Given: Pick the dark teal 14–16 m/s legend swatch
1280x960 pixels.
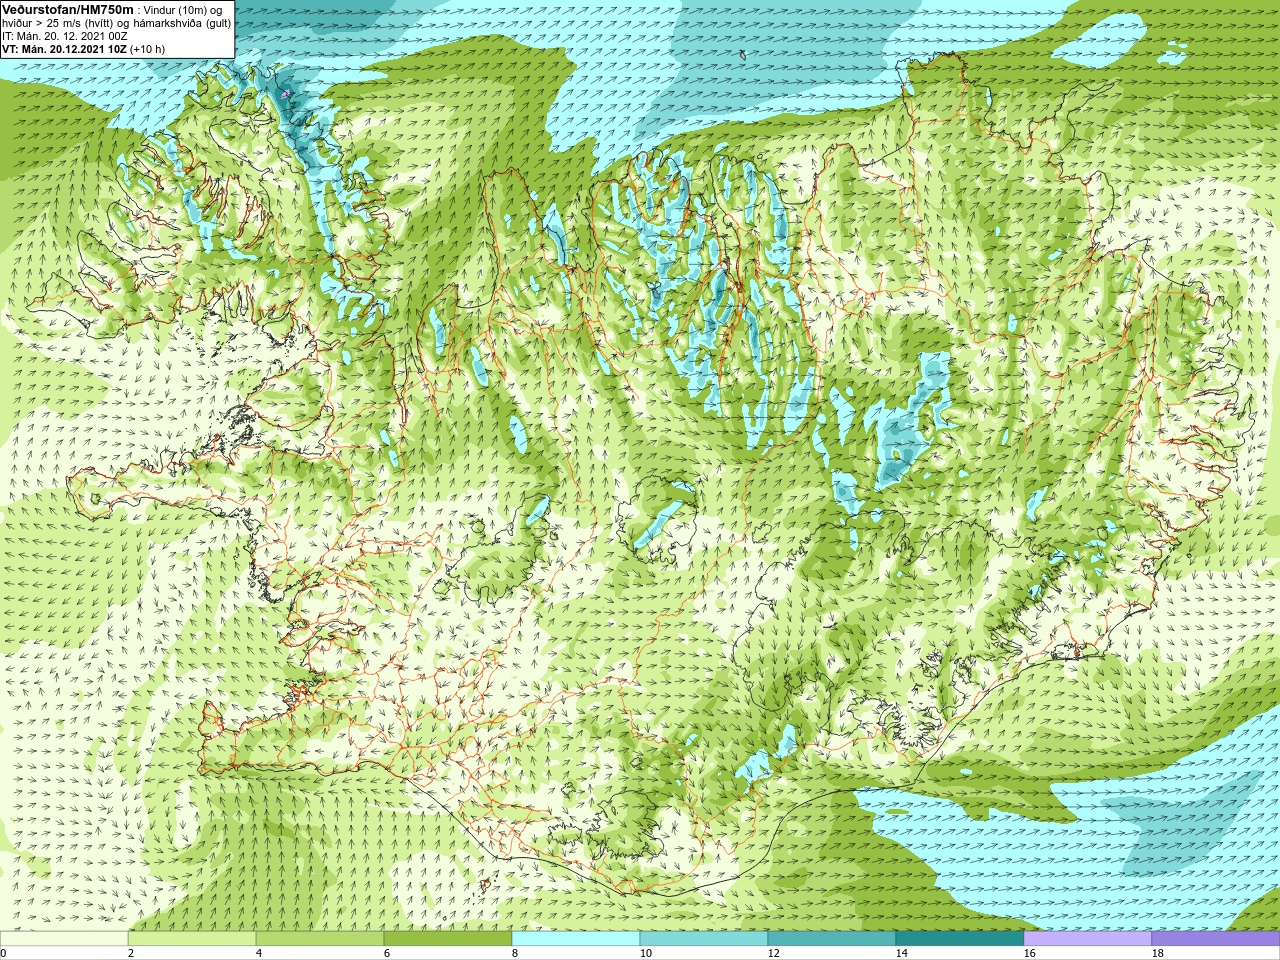Looking at the screenshot, I should tap(960, 939).
